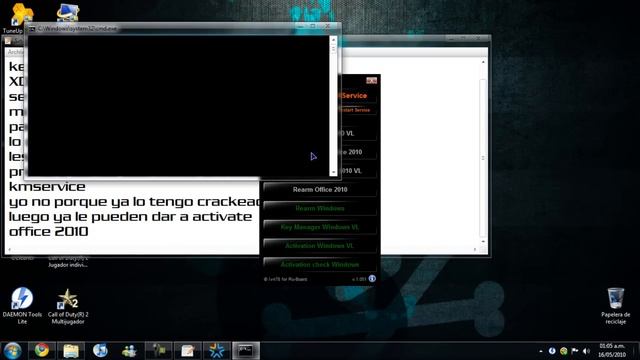The image size is (640, 360).
Task: Switch to the cmd.exe taskbar button
Action: pyautogui.click(x=246, y=351)
